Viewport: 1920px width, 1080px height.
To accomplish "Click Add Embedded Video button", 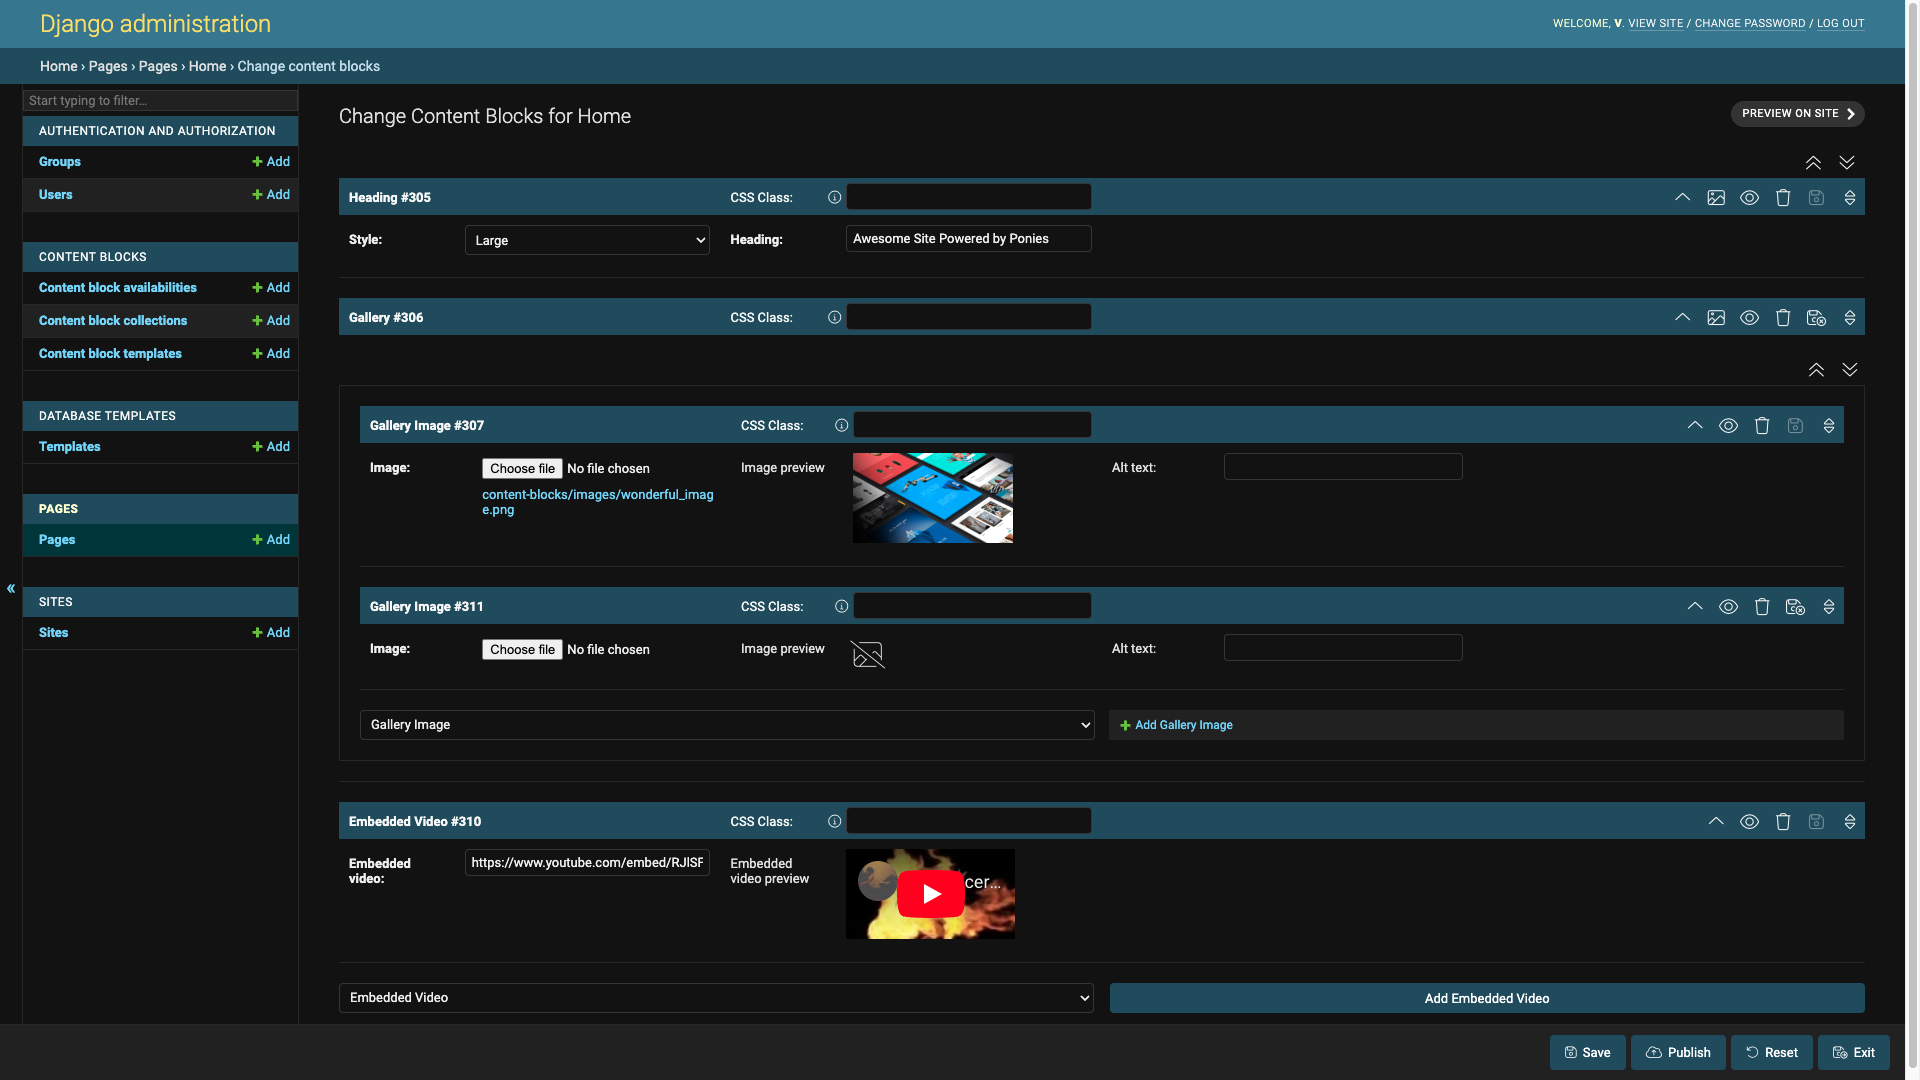I will (x=1486, y=997).
